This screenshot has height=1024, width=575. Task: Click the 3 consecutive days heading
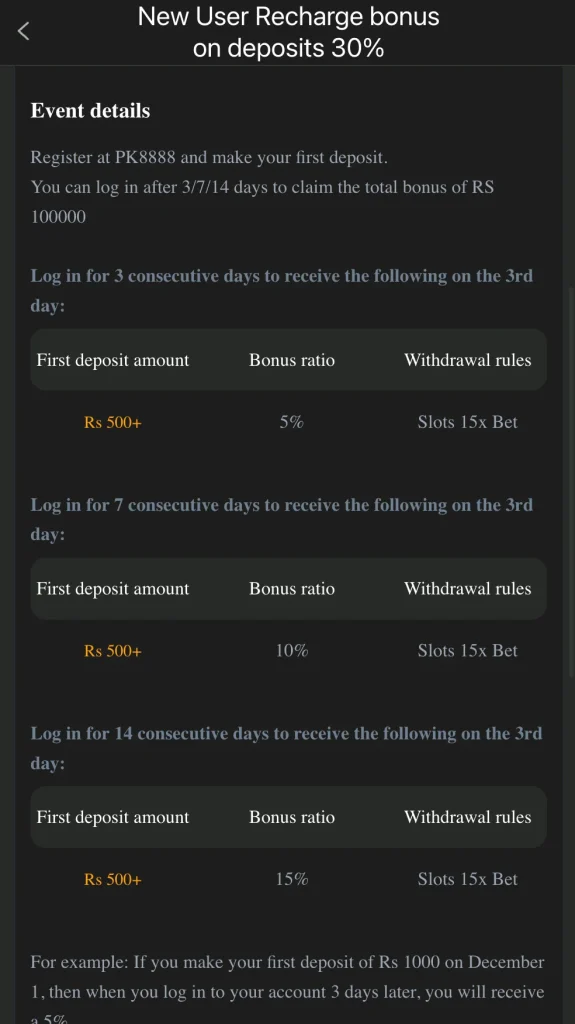[x=282, y=291]
